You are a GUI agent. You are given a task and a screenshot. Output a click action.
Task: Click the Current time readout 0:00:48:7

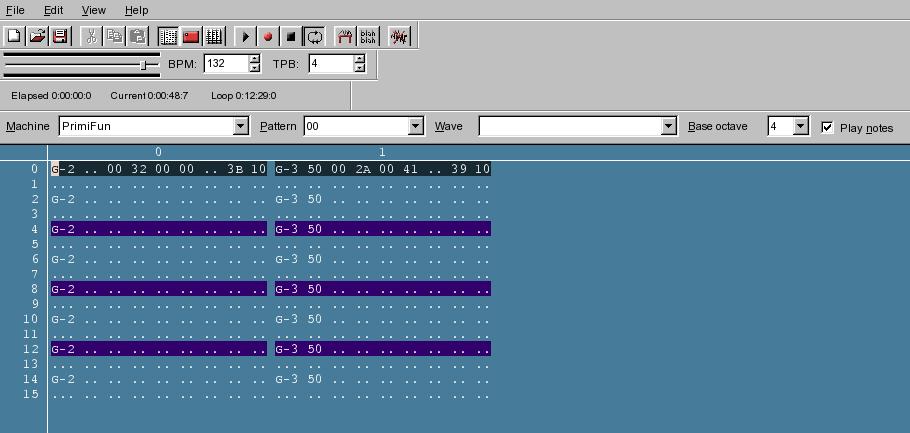pyautogui.click(x=149, y=96)
